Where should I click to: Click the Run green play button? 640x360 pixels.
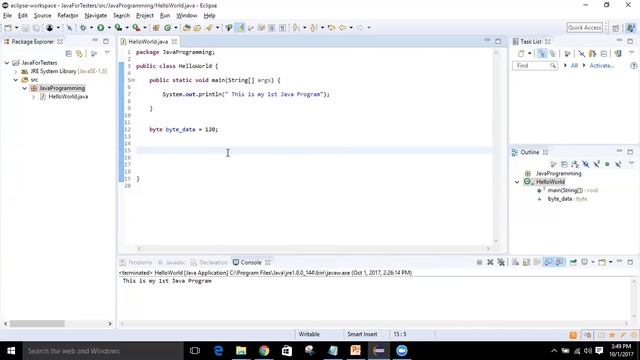[x=100, y=28]
